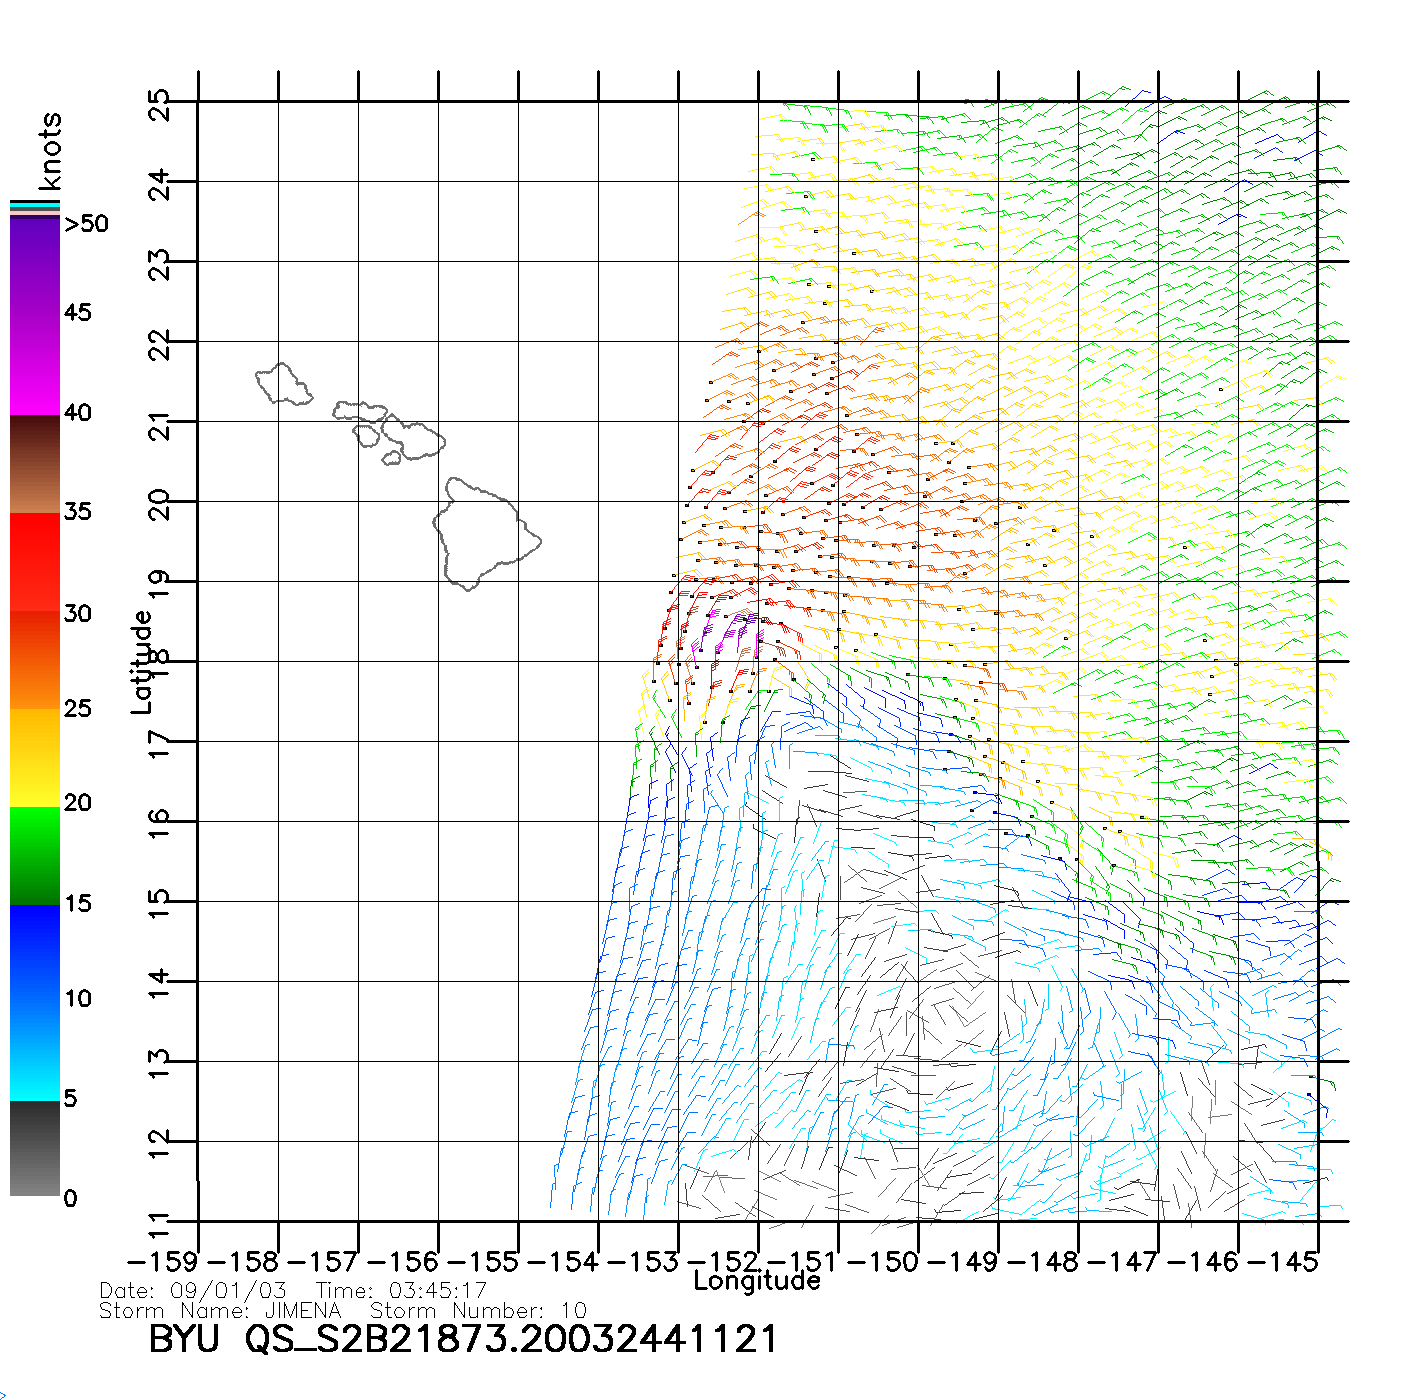Image resolution: width=1420 pixels, height=1400 pixels.
Task: Click the green 15-20 knots legend band
Action: [x=35, y=855]
